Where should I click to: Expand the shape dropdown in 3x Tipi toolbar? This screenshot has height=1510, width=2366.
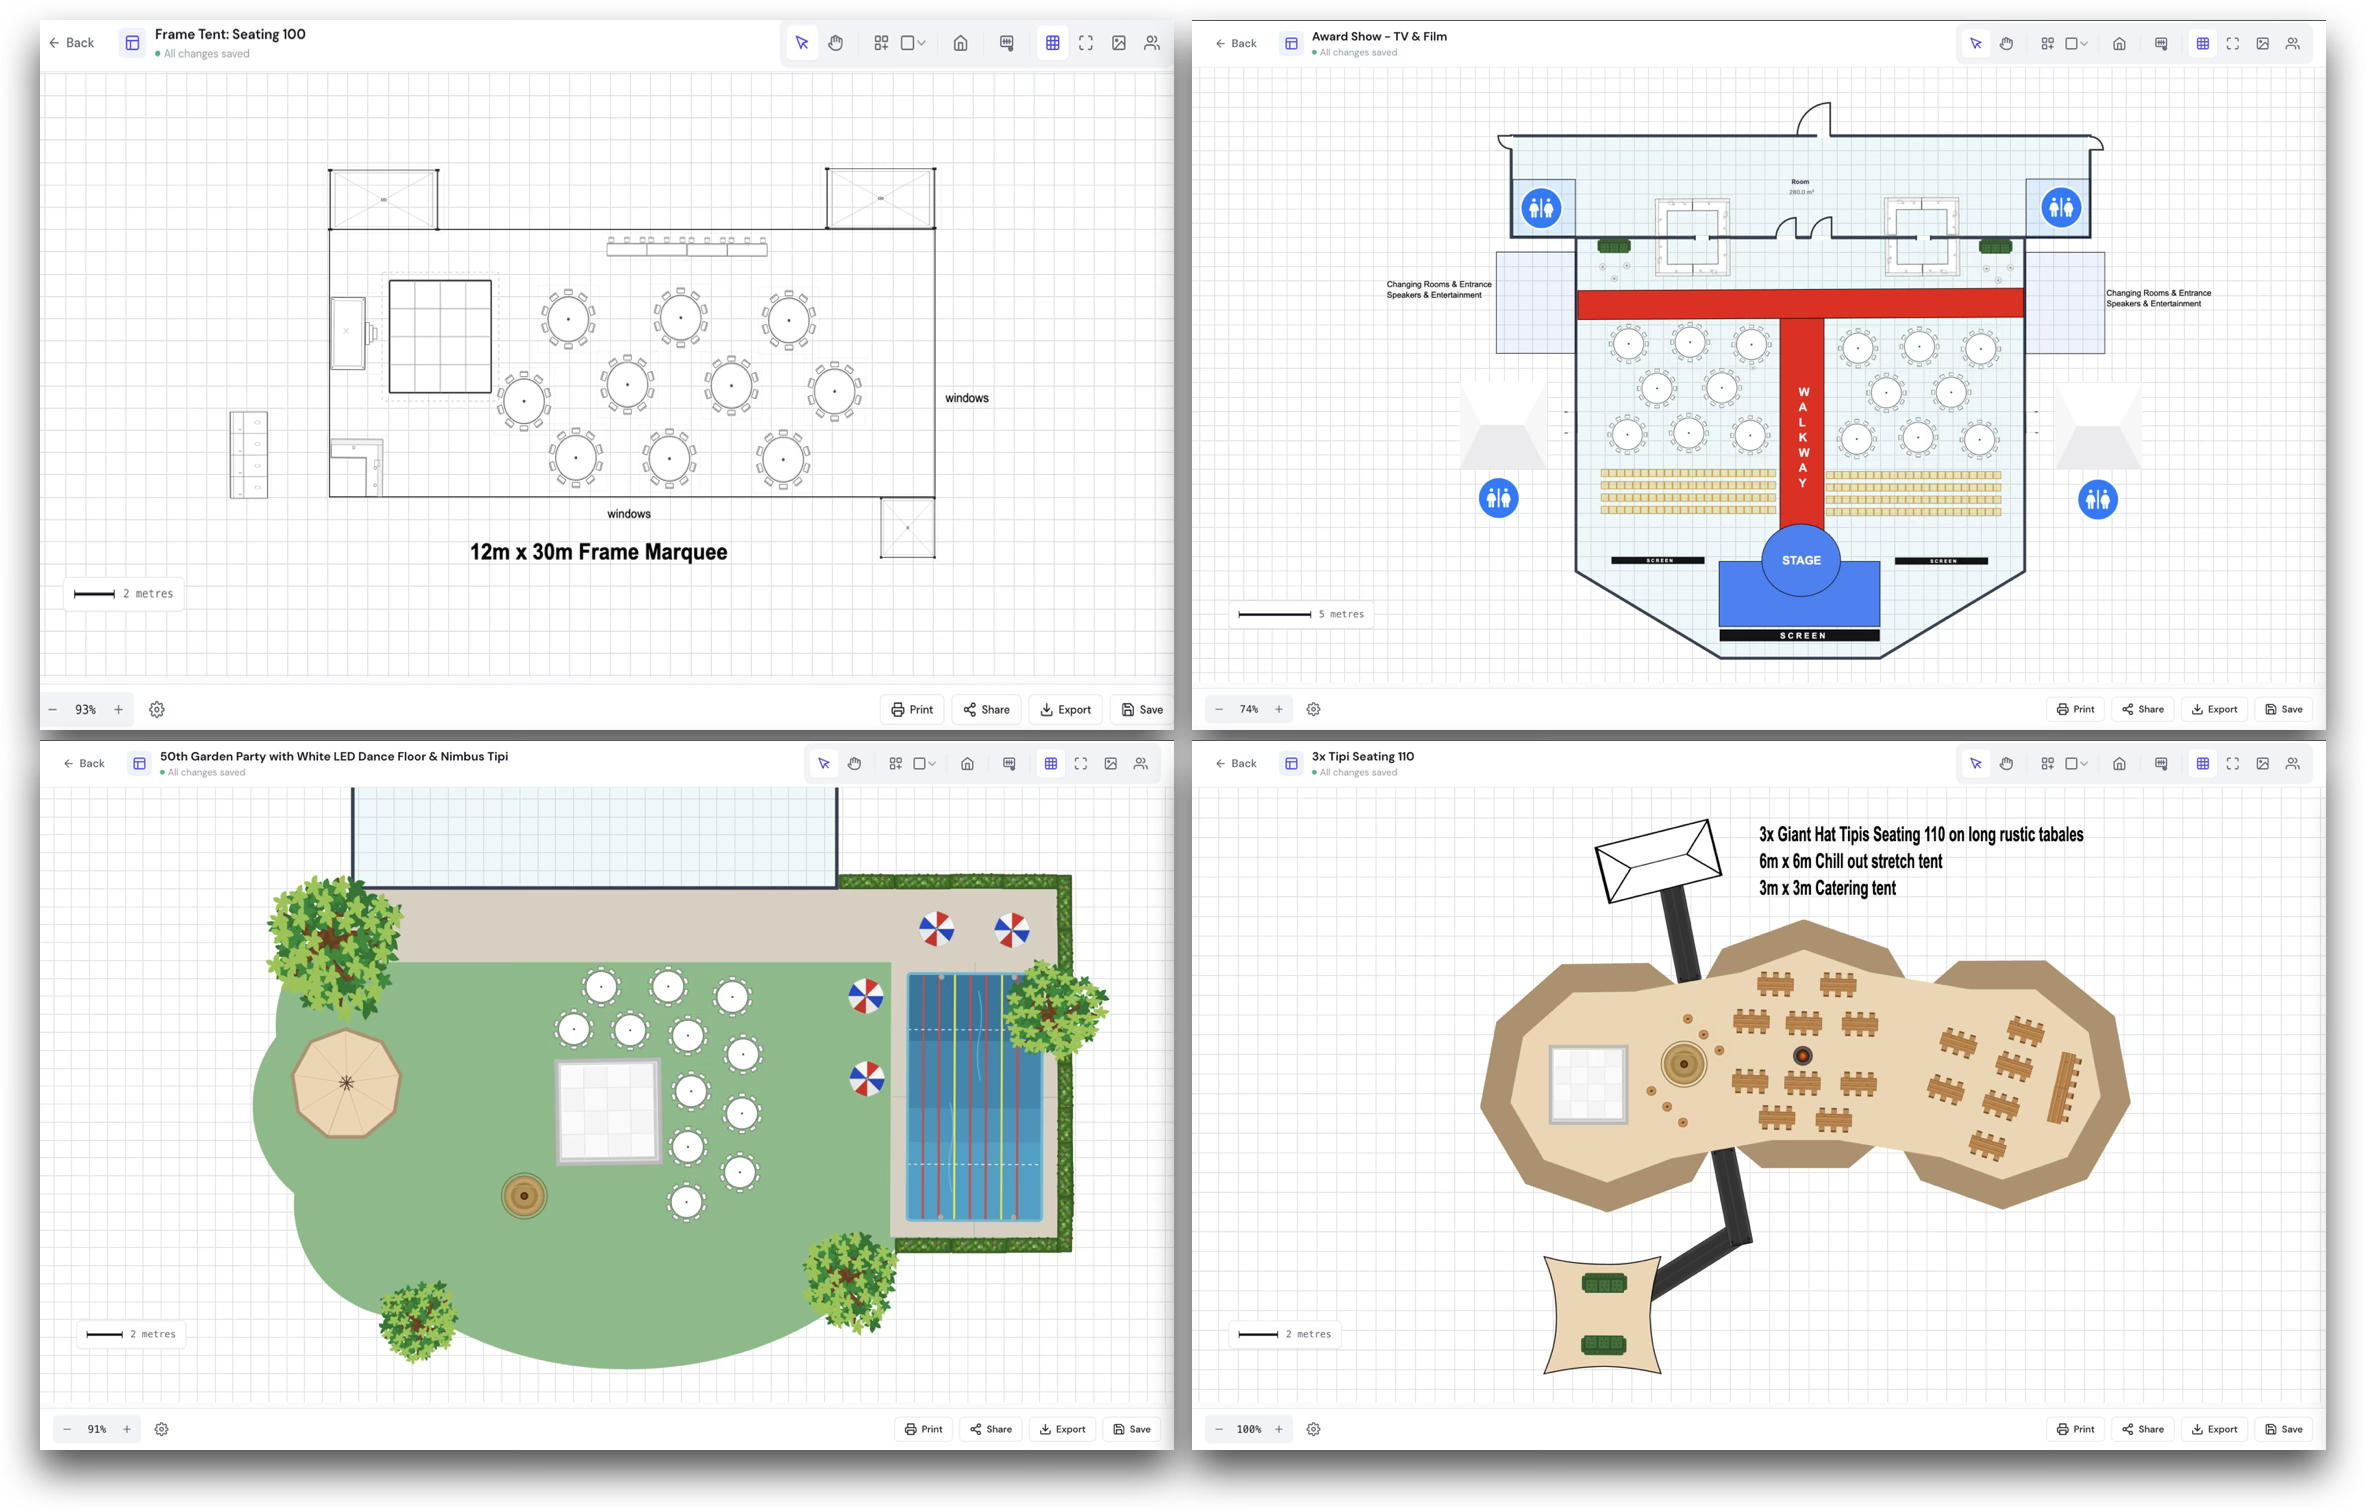pyautogui.click(x=2077, y=763)
